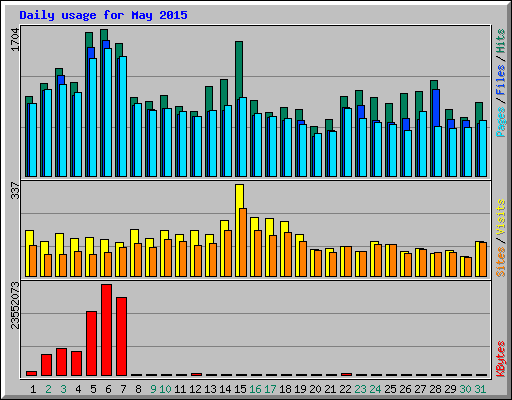Click the cyan pages bar for day 6
512x400 pixels.
click(108, 112)
